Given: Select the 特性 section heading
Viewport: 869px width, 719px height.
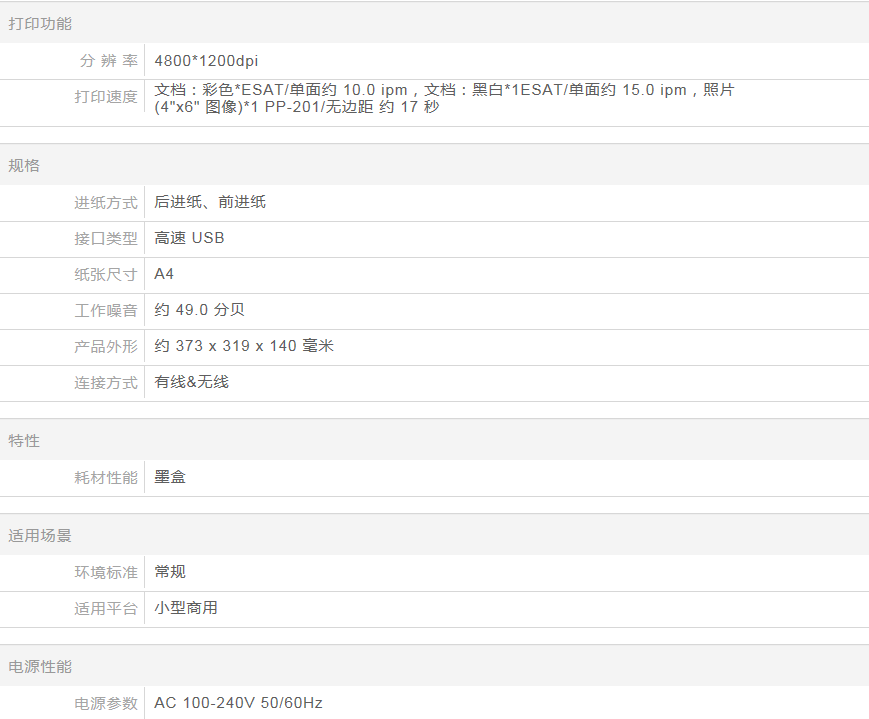Looking at the screenshot, I should 24,440.
